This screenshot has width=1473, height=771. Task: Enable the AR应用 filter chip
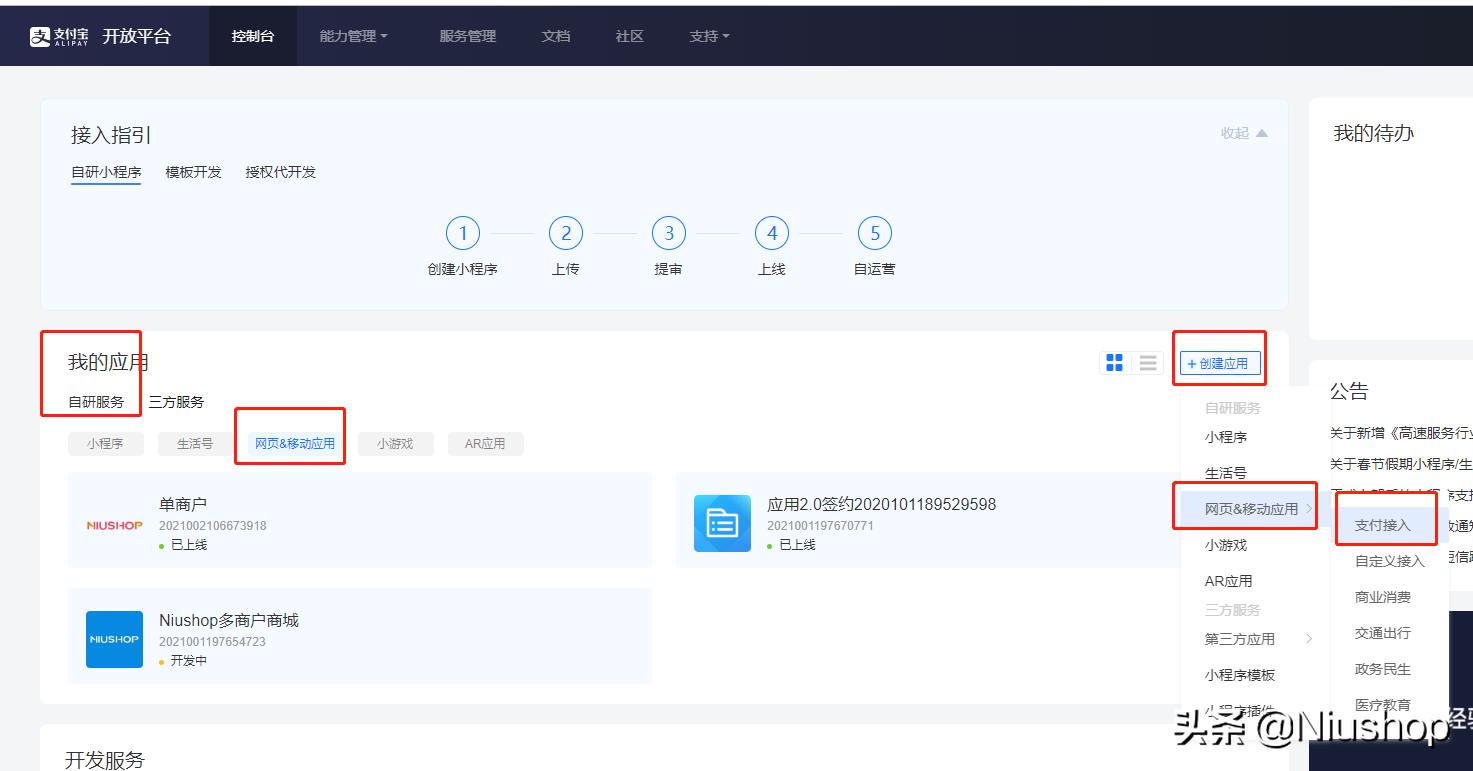[x=486, y=443]
